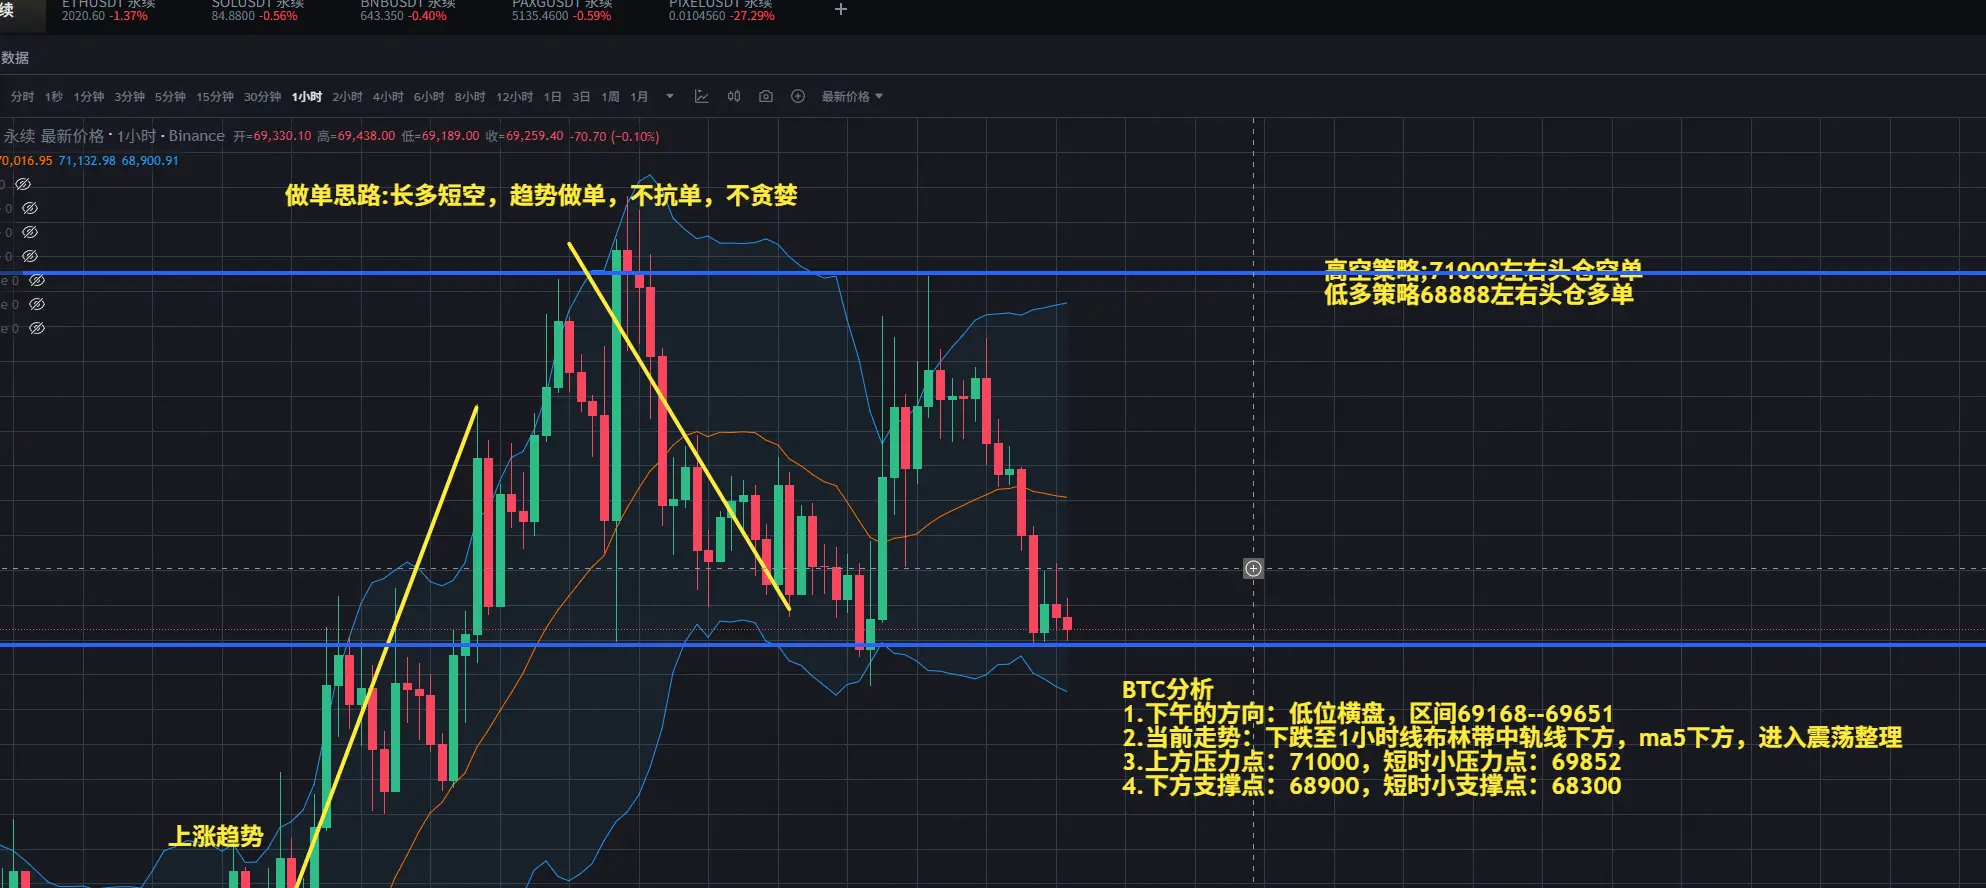The height and width of the screenshot is (888, 1986).
Task: Select the 1月 timeframe
Action: (639, 97)
